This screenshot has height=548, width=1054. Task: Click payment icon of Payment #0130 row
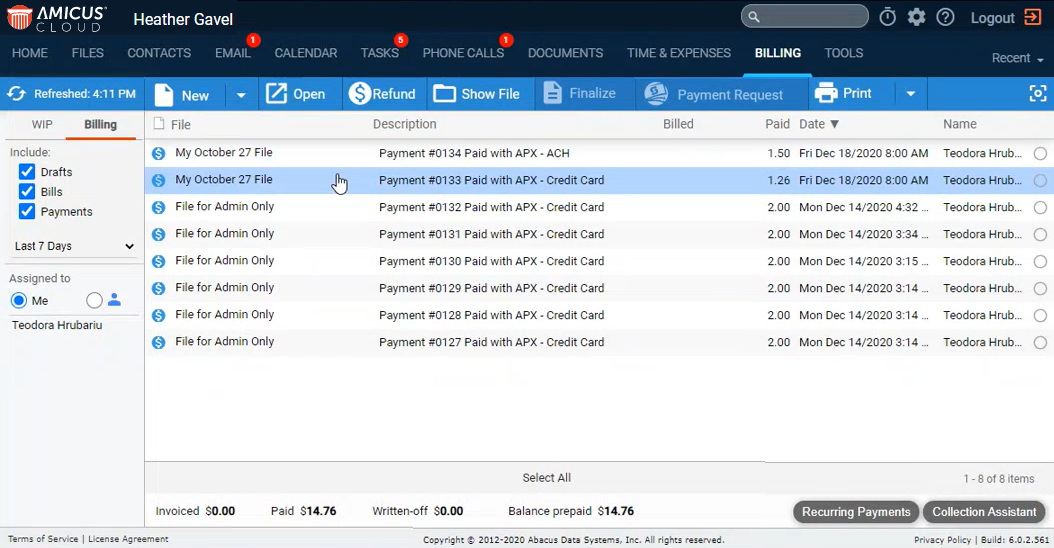159,261
